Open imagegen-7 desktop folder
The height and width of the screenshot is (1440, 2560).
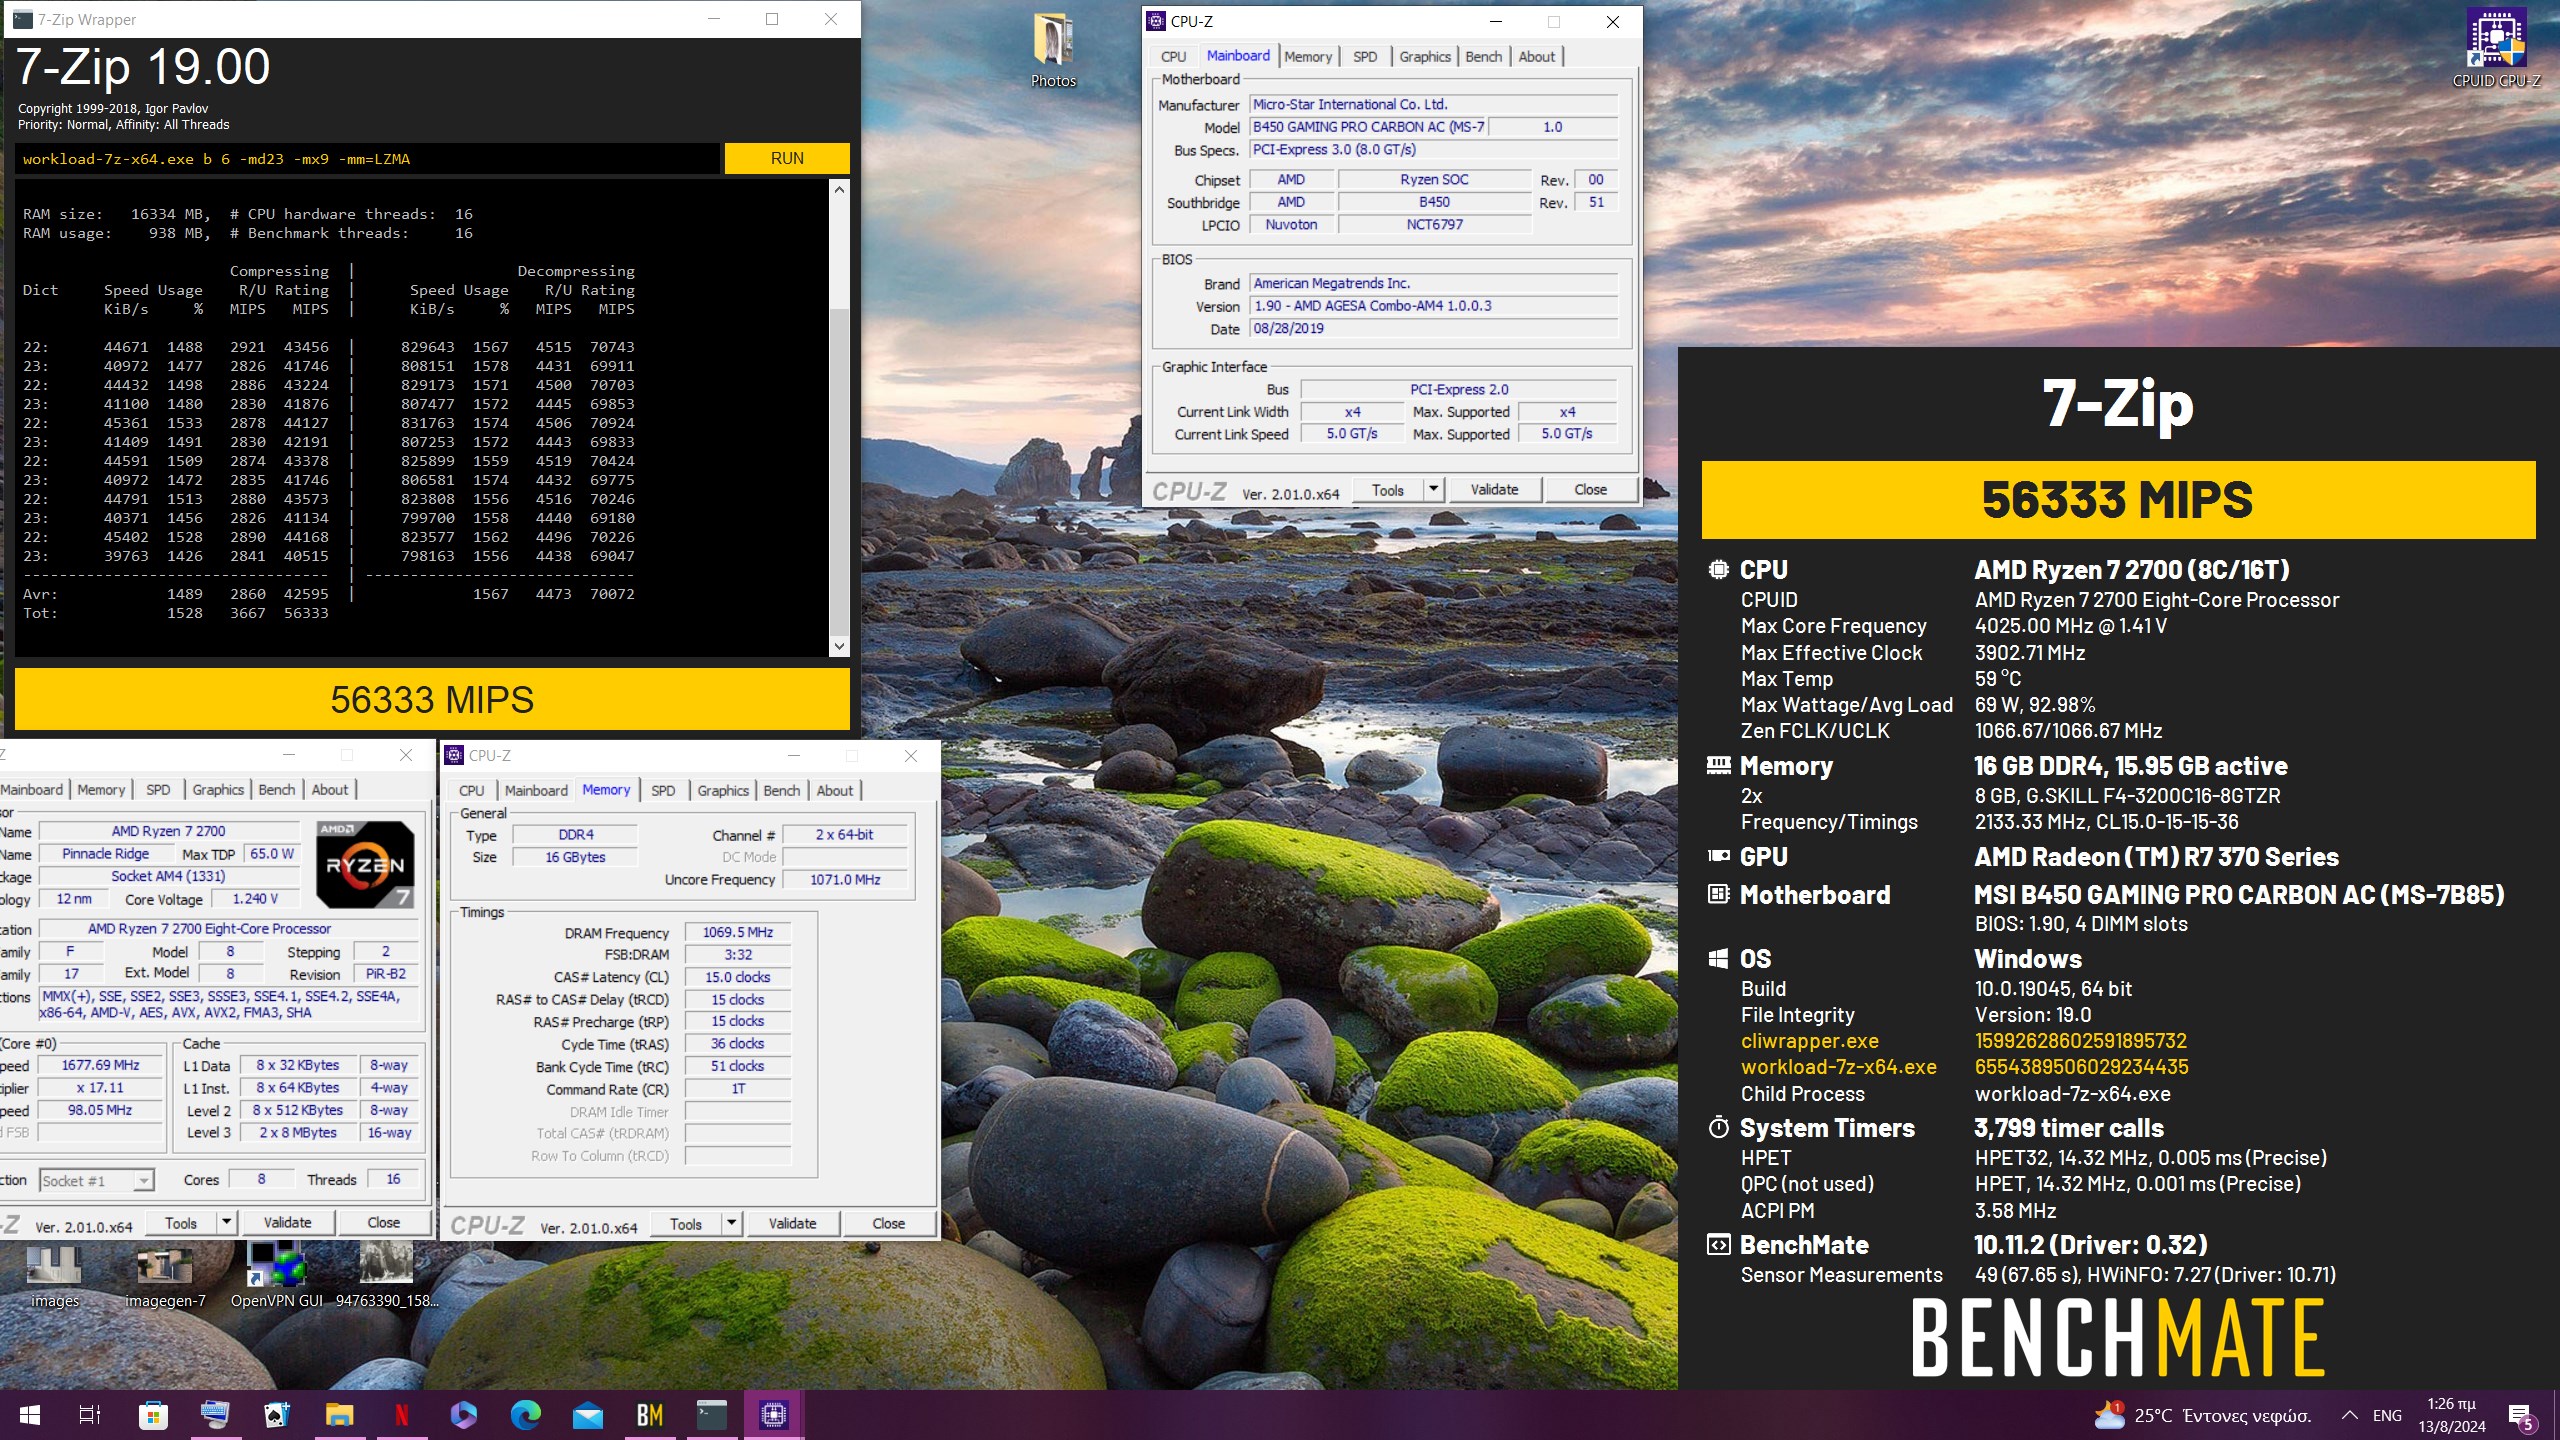point(165,1275)
